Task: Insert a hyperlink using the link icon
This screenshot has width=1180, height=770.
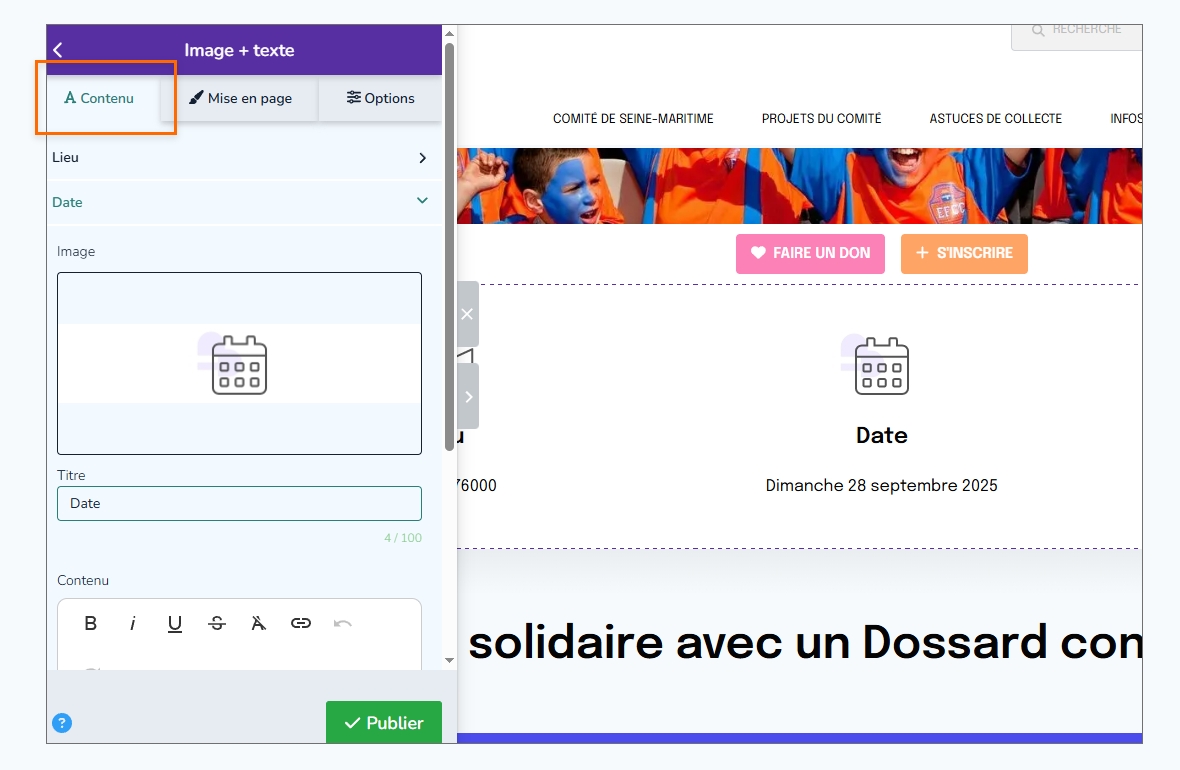Action: pyautogui.click(x=301, y=623)
